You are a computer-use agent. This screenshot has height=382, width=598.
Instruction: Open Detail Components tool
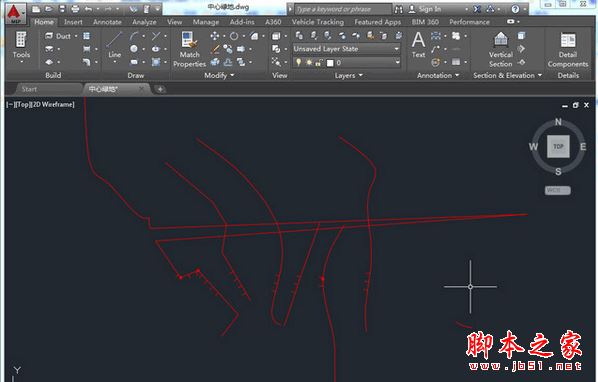point(567,50)
